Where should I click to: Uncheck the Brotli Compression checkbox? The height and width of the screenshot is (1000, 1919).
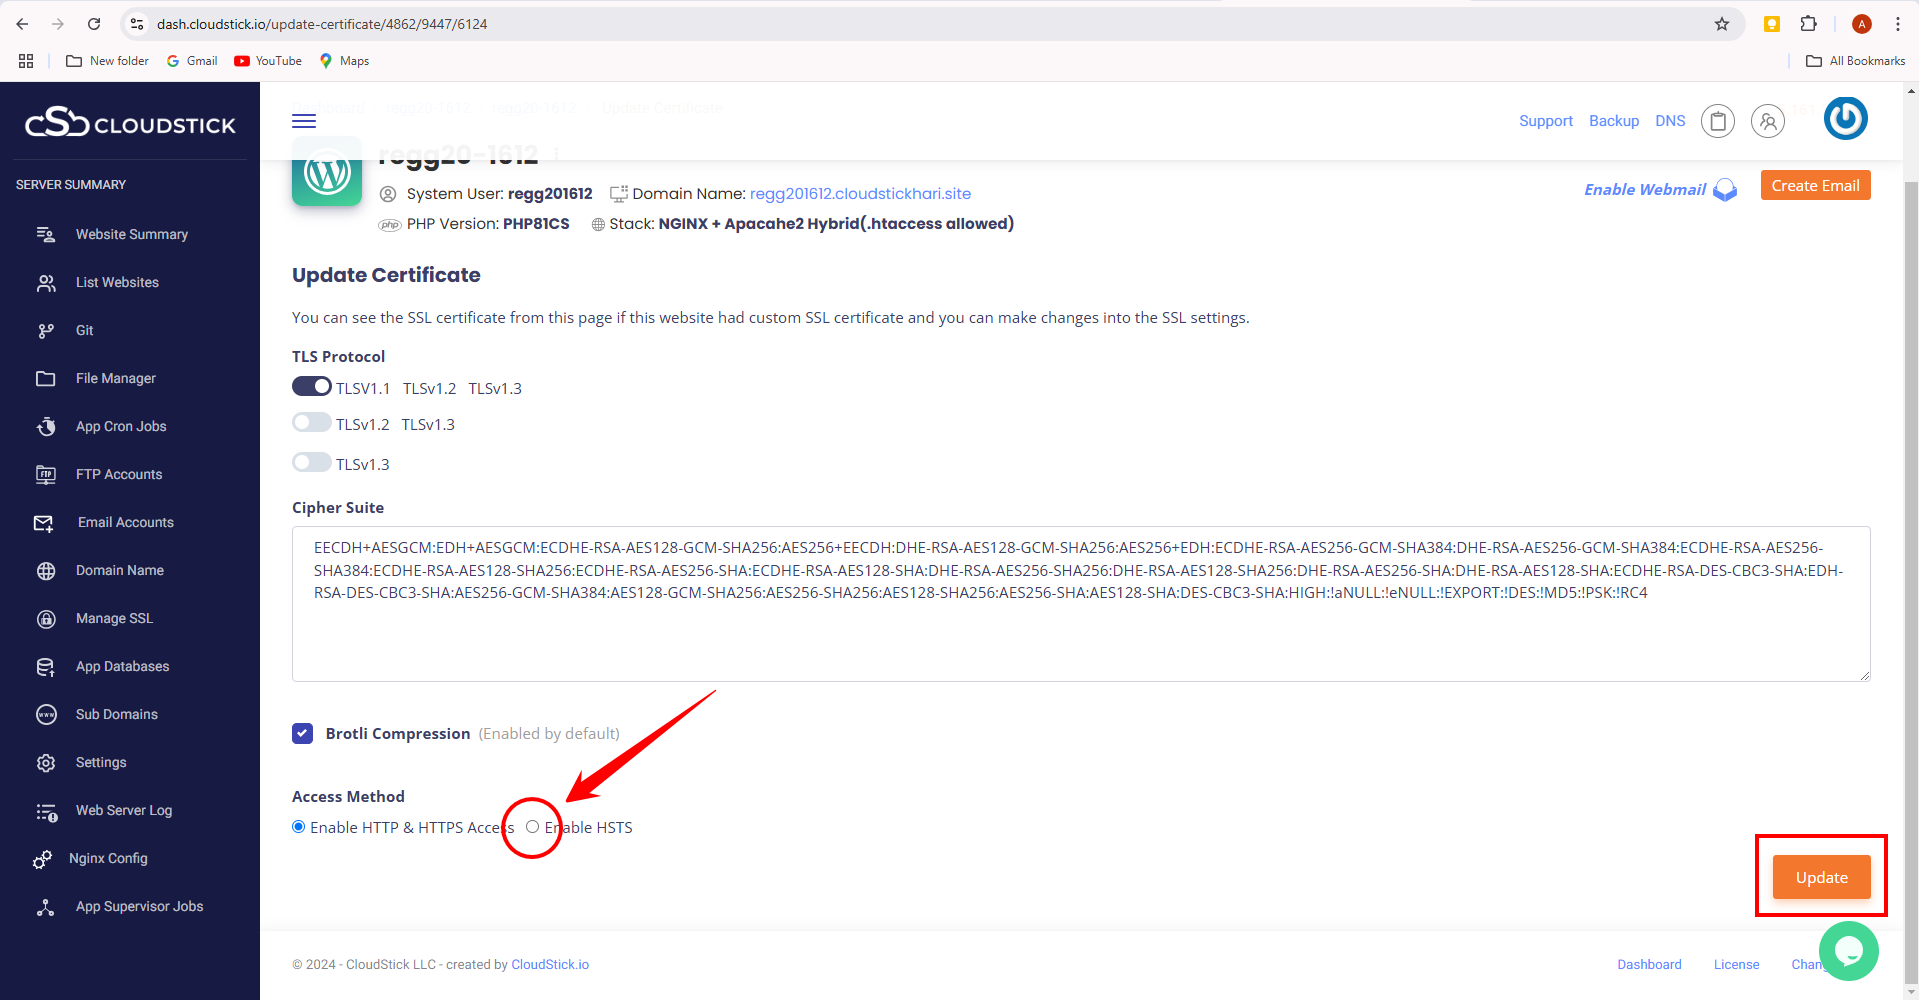pos(303,734)
